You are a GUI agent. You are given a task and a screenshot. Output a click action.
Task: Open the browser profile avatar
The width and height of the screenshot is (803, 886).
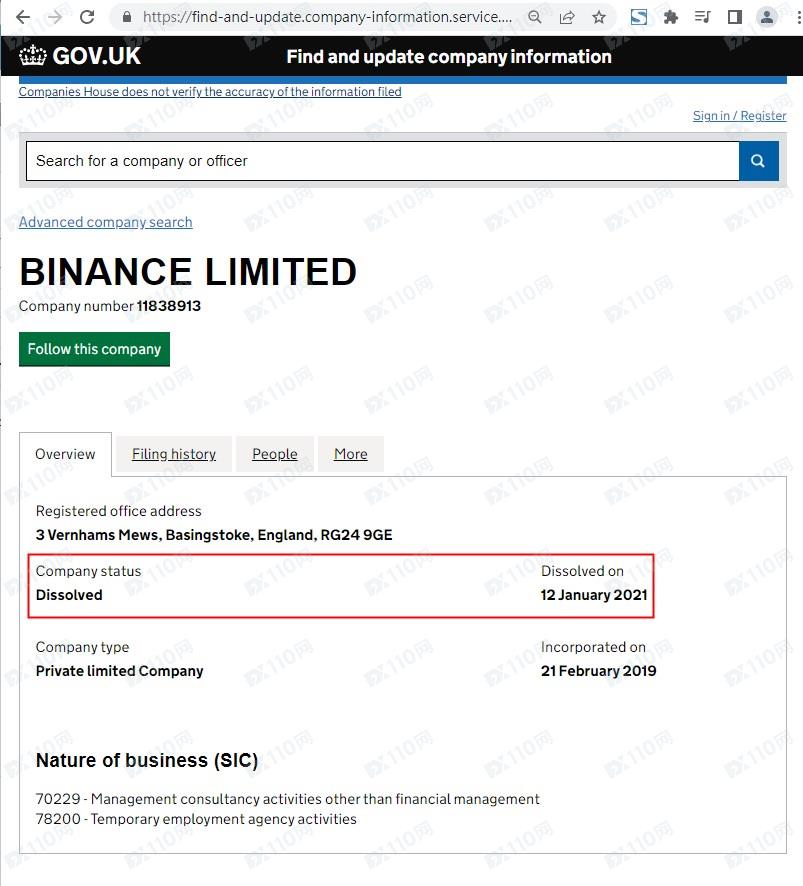pos(767,17)
